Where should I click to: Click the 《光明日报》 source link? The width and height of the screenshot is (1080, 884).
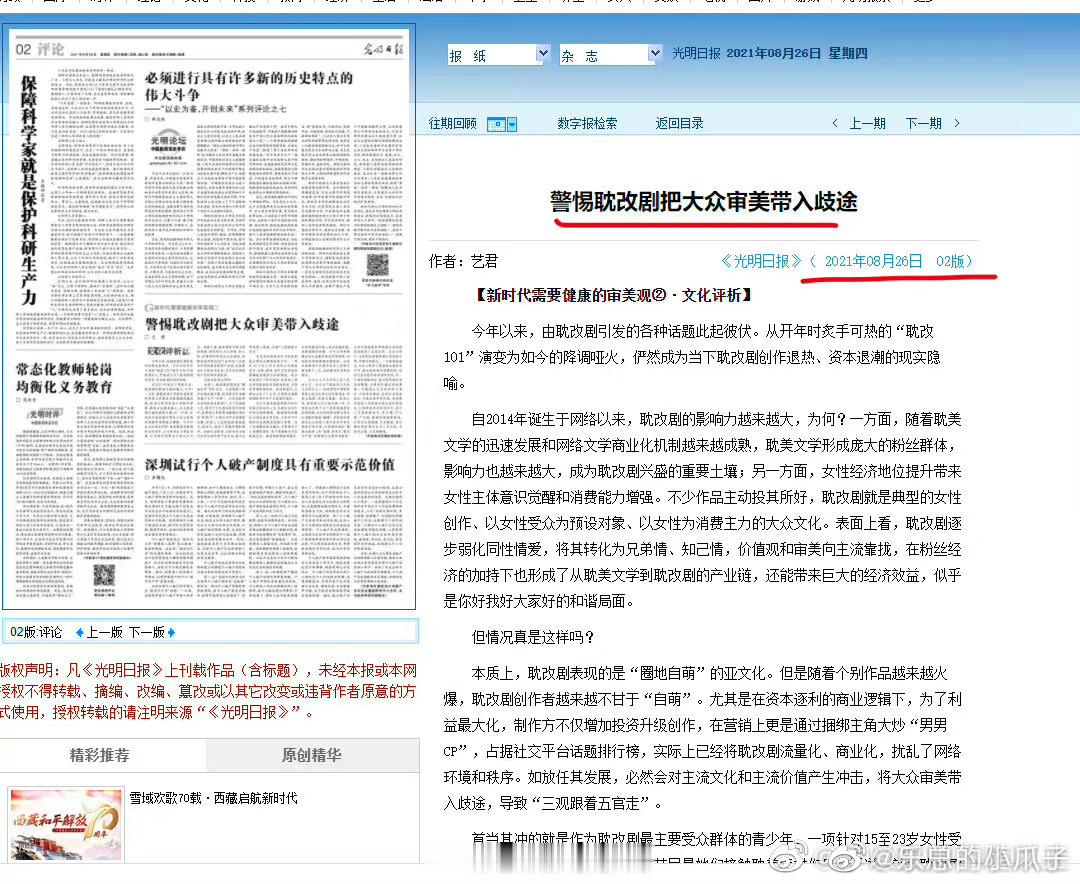(761, 261)
